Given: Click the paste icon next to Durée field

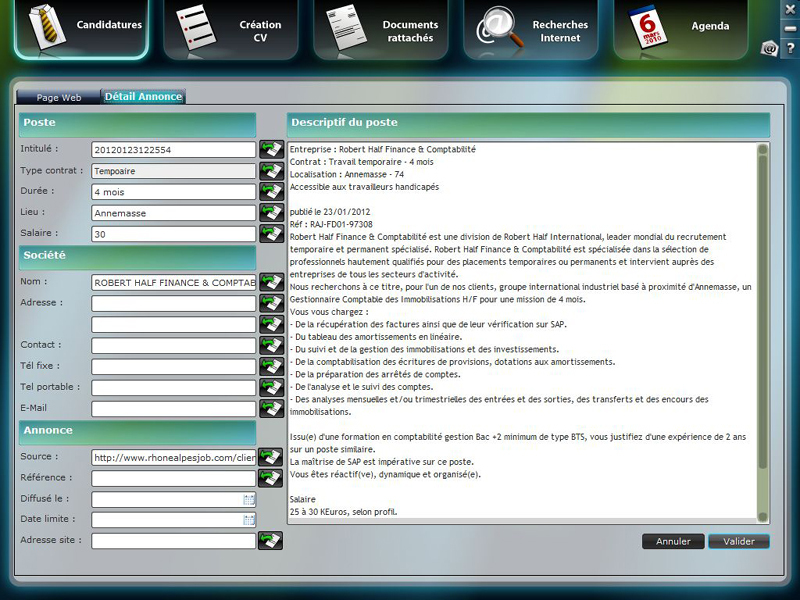Looking at the screenshot, I should point(271,191).
